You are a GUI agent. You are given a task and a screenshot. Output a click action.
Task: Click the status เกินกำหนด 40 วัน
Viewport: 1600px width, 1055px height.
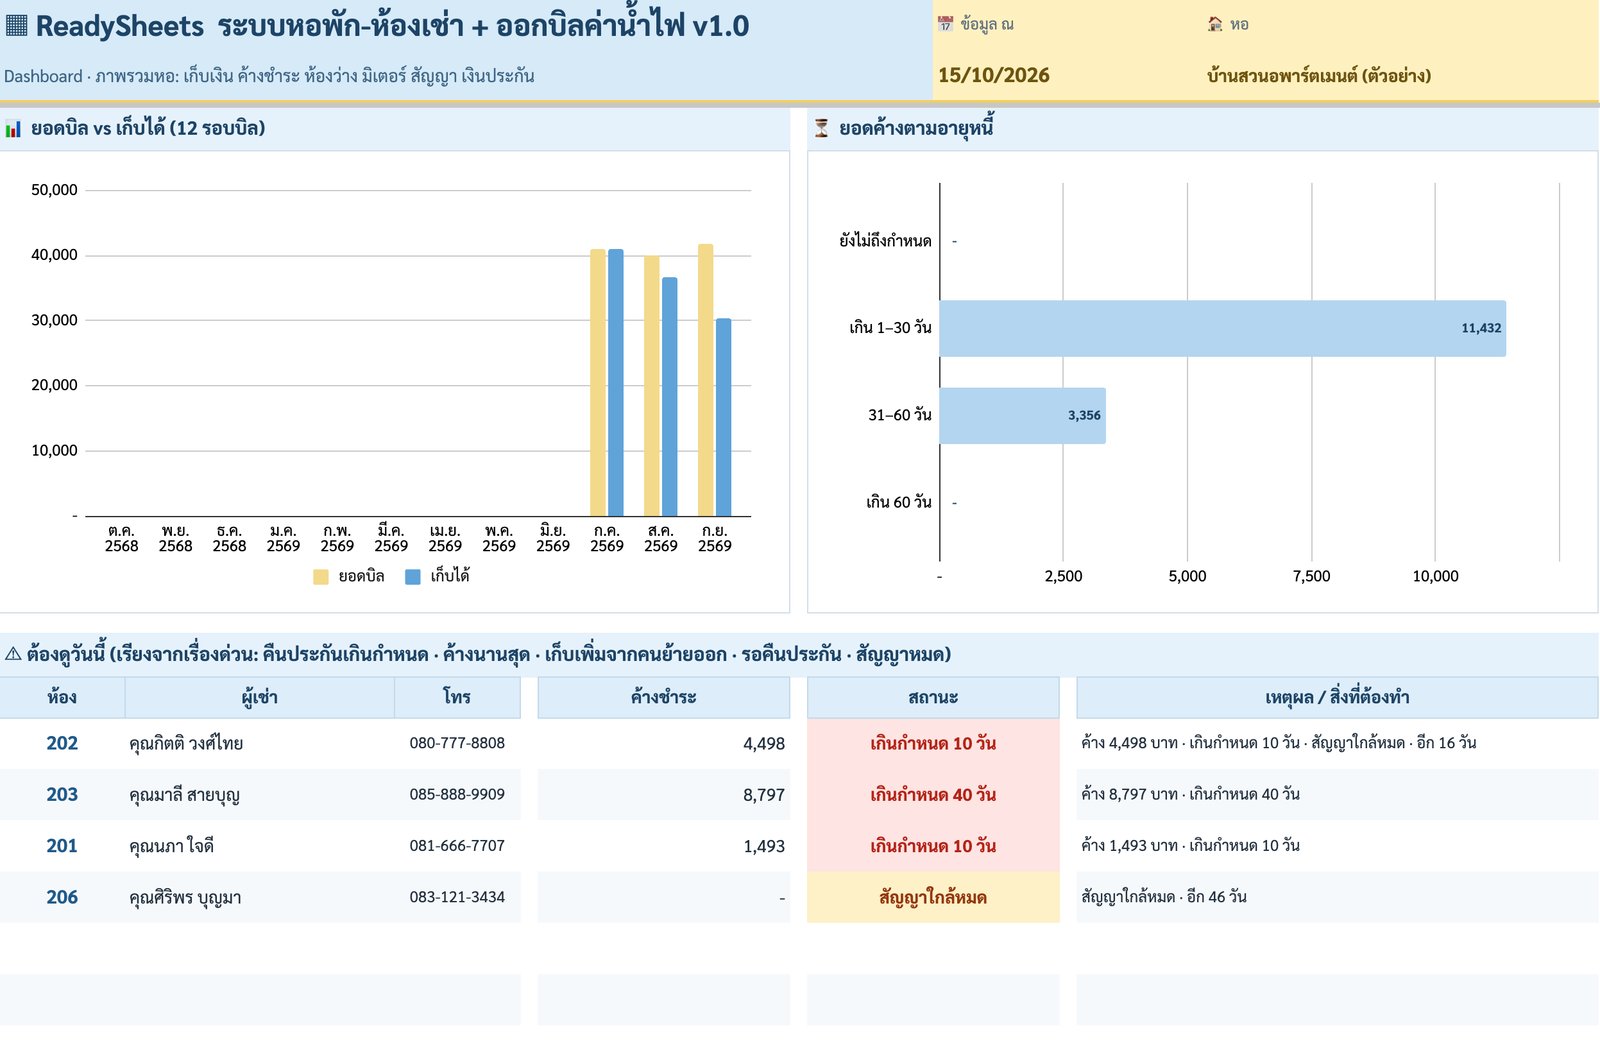click(933, 794)
